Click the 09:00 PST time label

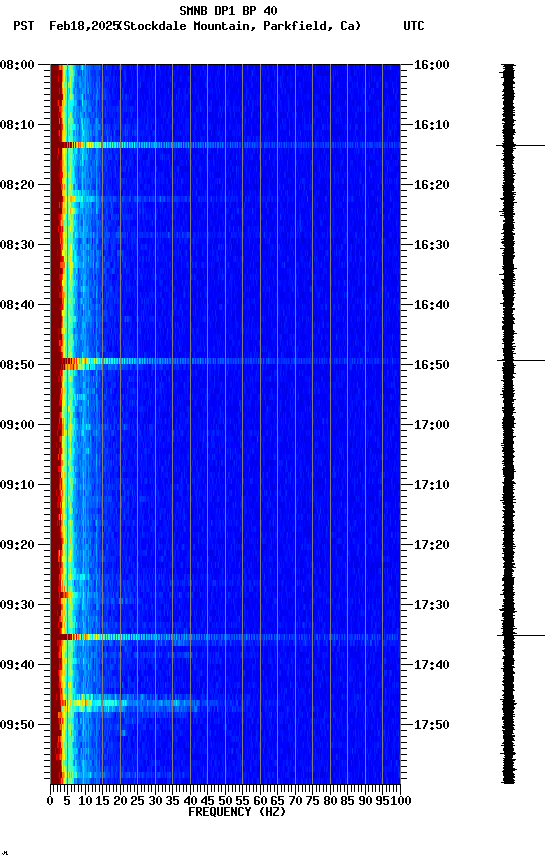pyautogui.click(x=17, y=425)
